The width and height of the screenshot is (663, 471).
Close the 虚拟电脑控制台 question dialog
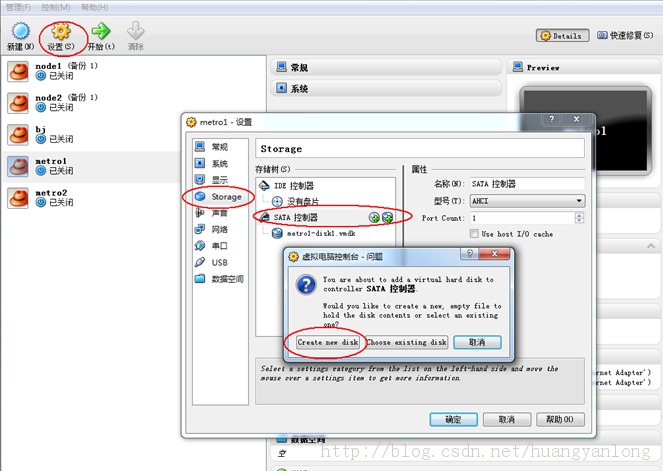coord(494,254)
